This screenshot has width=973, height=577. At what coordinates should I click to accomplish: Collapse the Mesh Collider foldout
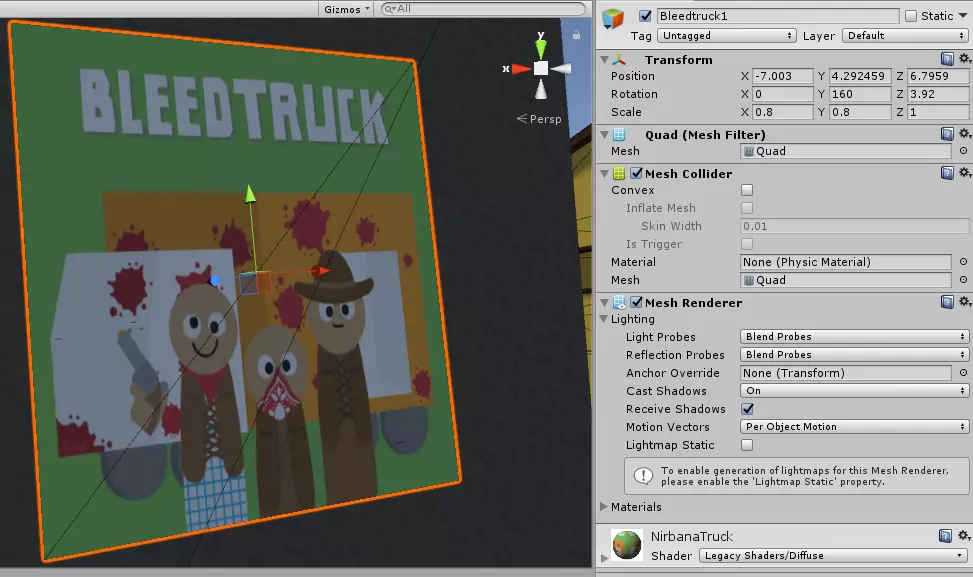click(x=604, y=174)
